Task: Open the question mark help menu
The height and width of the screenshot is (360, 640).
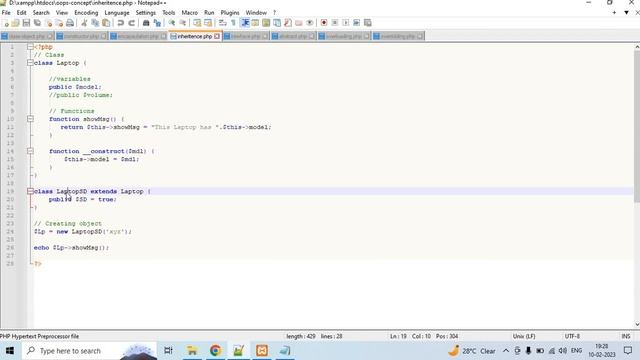Action: coord(274,13)
